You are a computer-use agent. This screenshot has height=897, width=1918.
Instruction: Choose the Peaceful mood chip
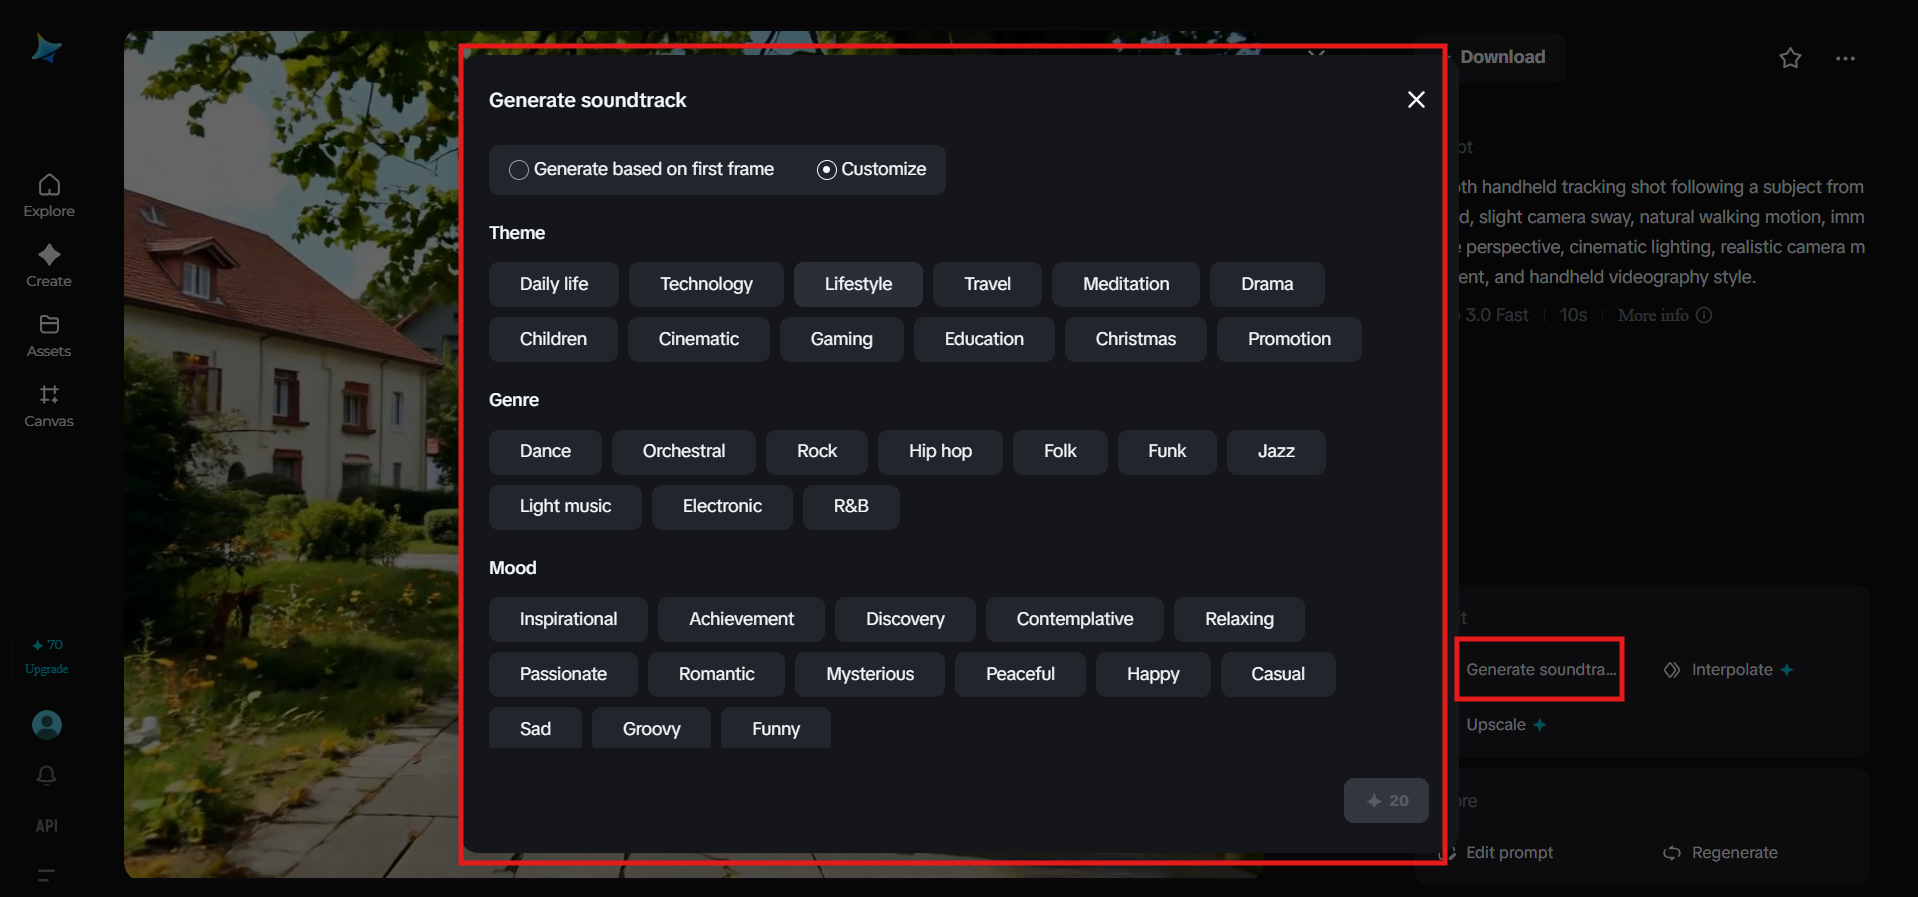[x=1020, y=674]
